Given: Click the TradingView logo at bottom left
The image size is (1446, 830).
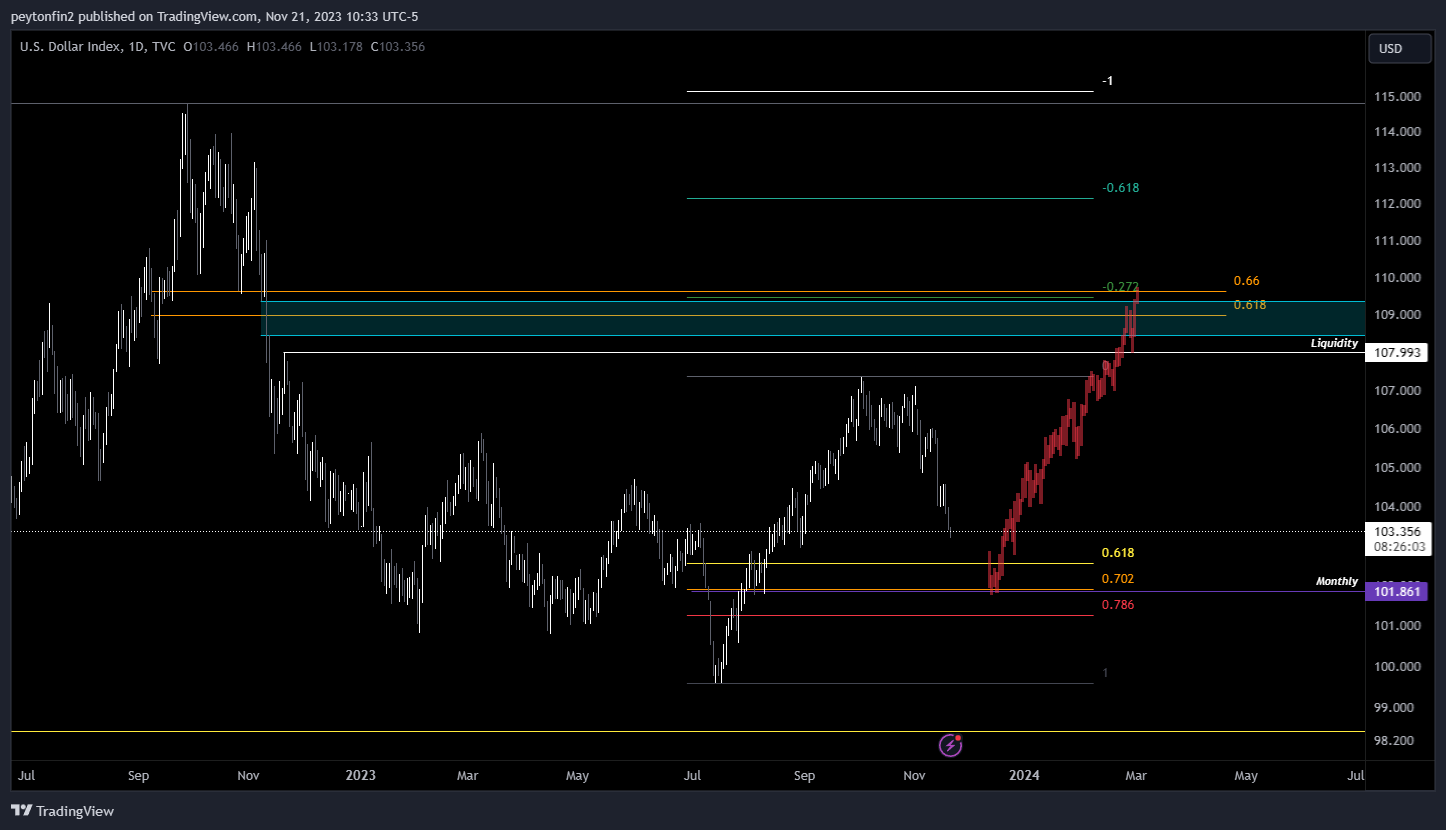Looking at the screenshot, I should click(x=62, y=811).
